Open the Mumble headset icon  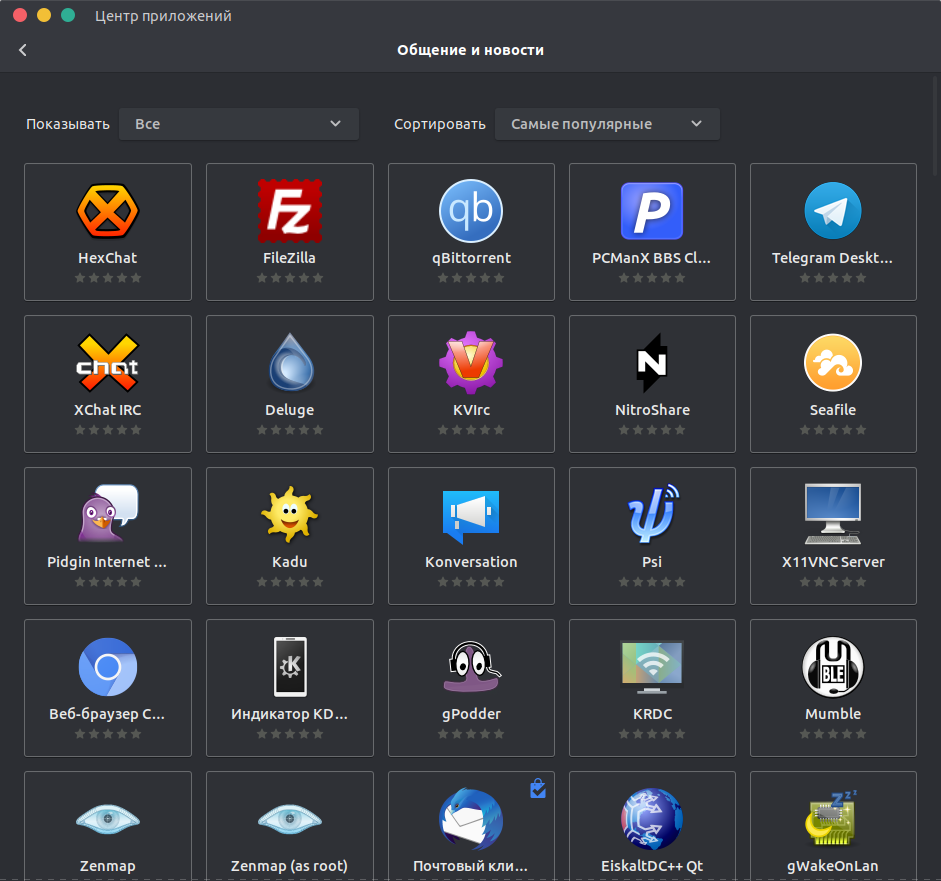(x=833, y=667)
